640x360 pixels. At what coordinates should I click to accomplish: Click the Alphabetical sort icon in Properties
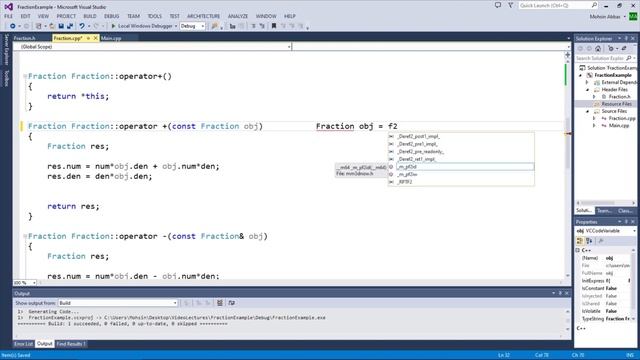[x=589, y=241]
